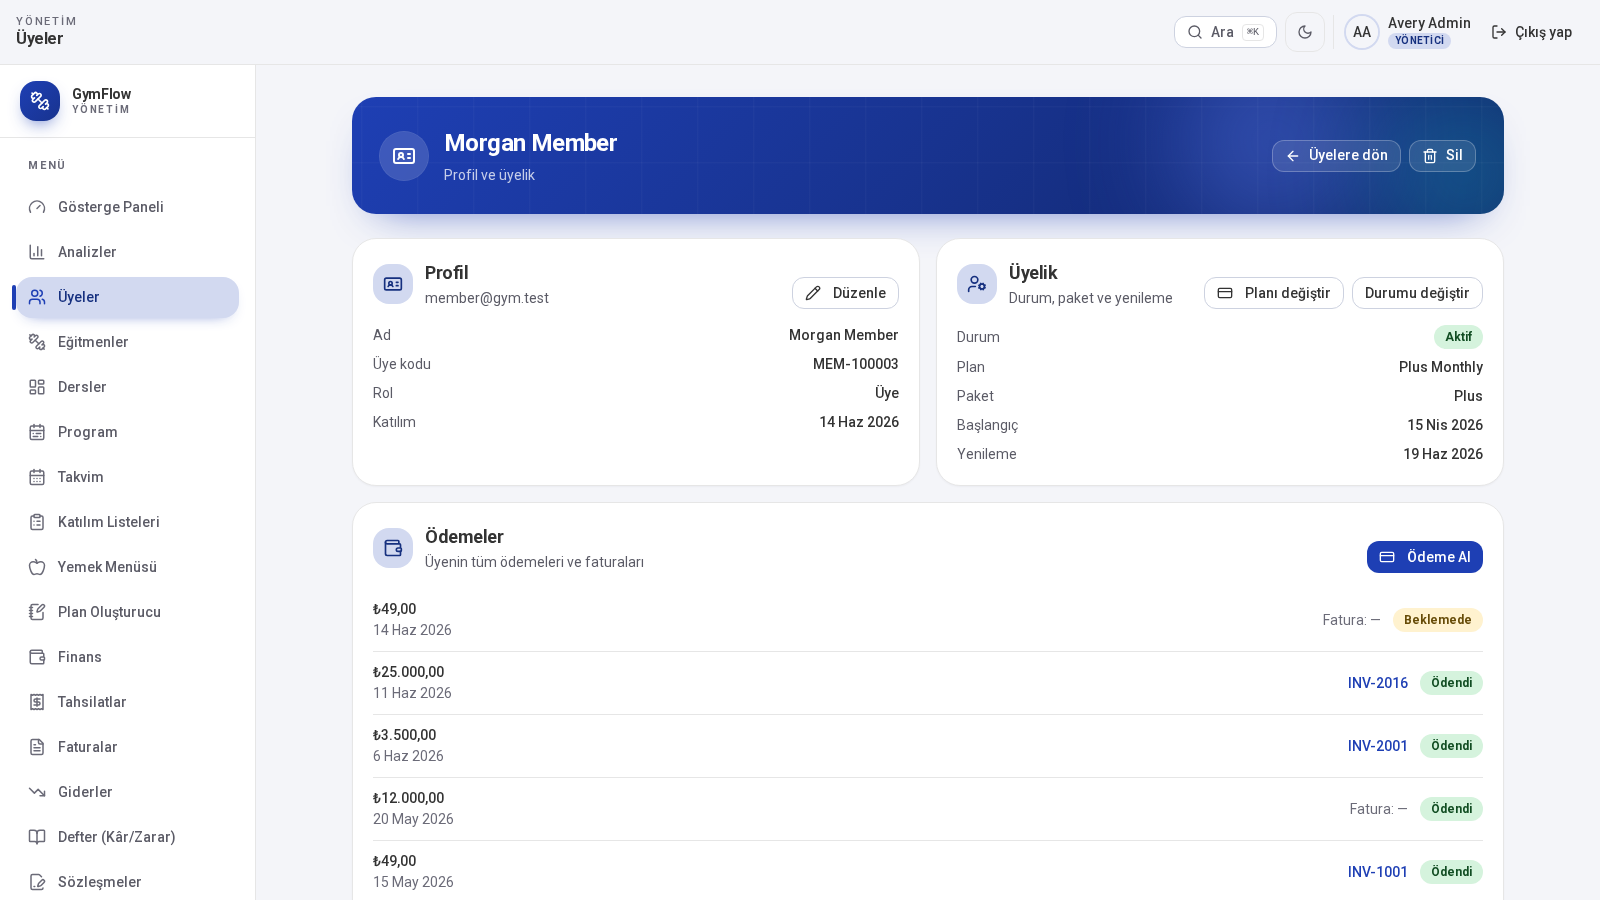
Task: Click the Ödeme Al button
Action: click(x=1425, y=557)
